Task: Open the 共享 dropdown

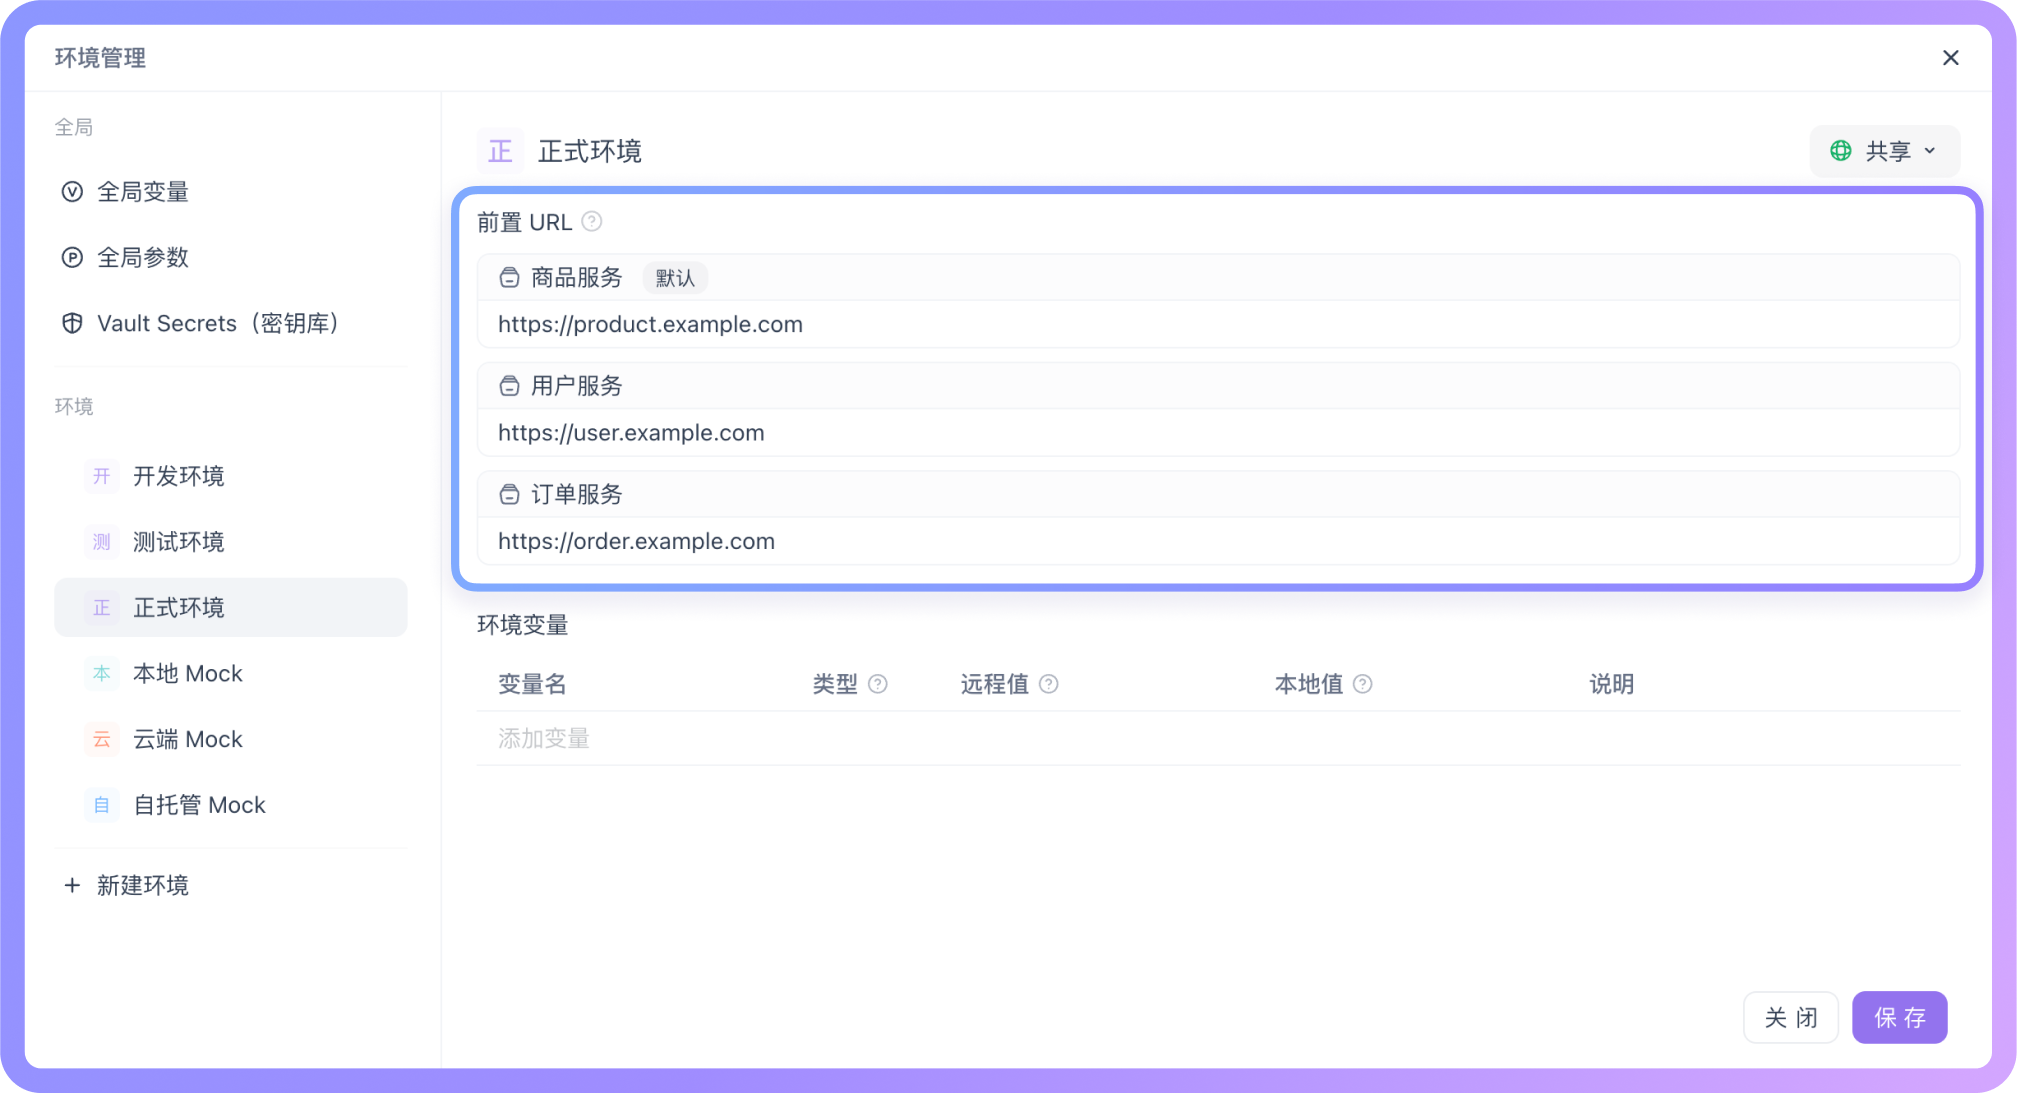Action: point(1884,151)
